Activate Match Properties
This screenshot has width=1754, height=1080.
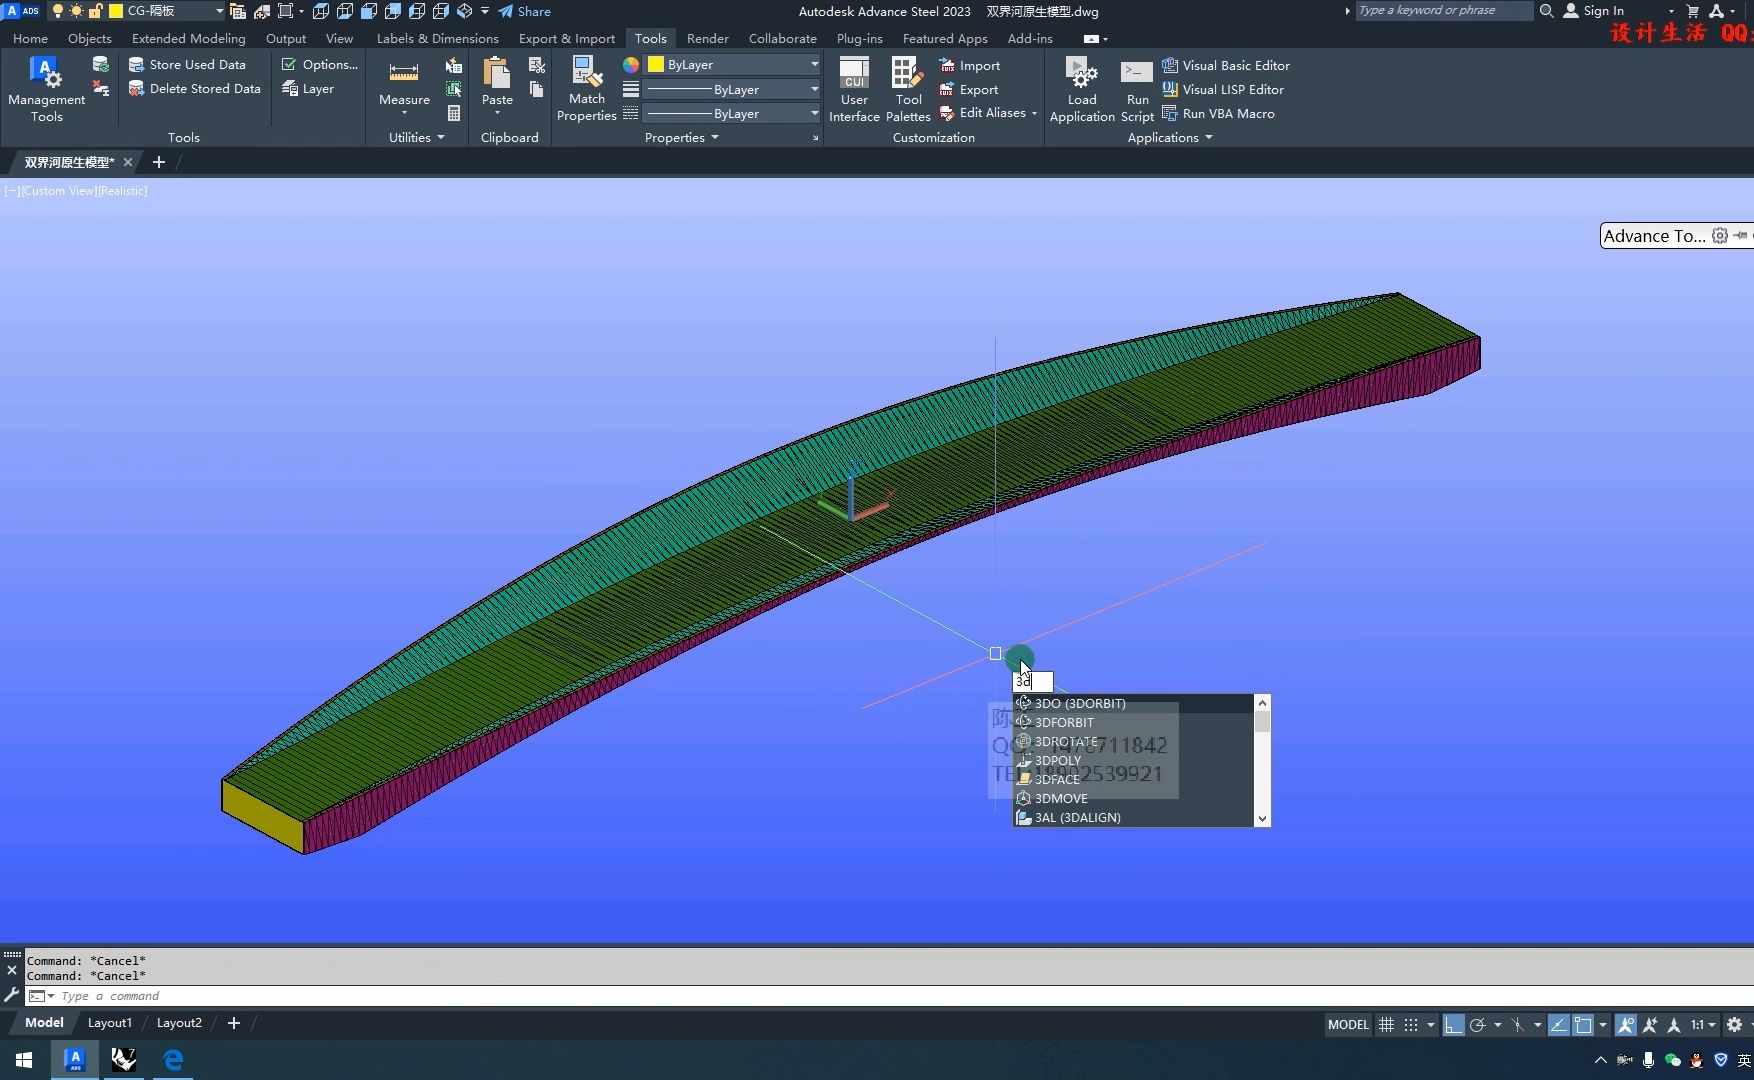tap(586, 89)
